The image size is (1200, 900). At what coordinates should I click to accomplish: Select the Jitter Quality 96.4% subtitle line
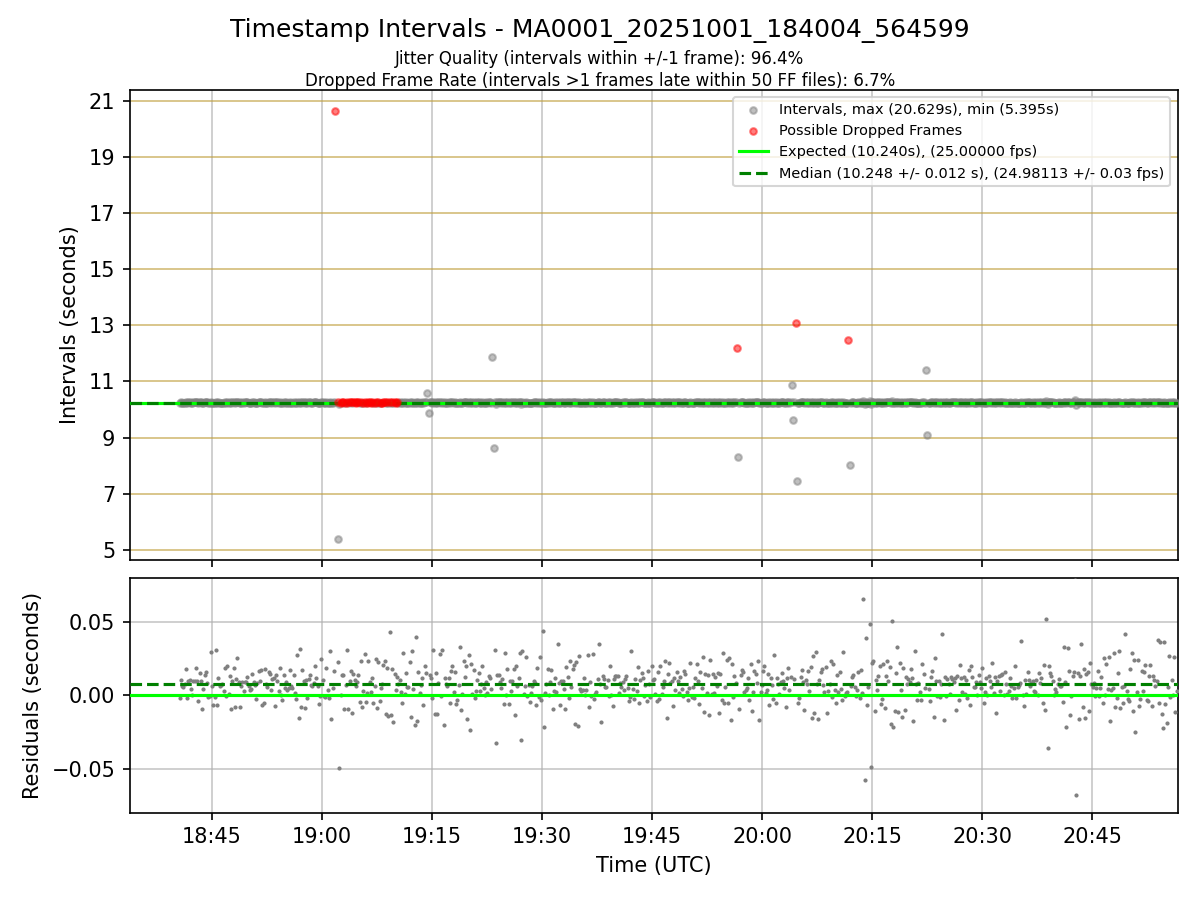point(599,58)
